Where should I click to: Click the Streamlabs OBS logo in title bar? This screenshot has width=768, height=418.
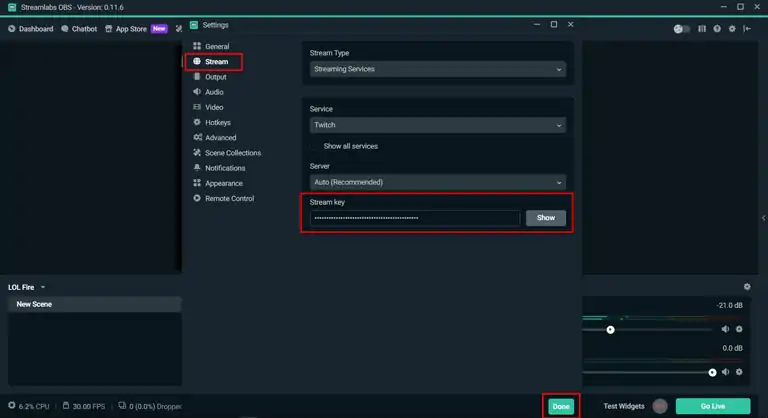(x=12, y=7)
